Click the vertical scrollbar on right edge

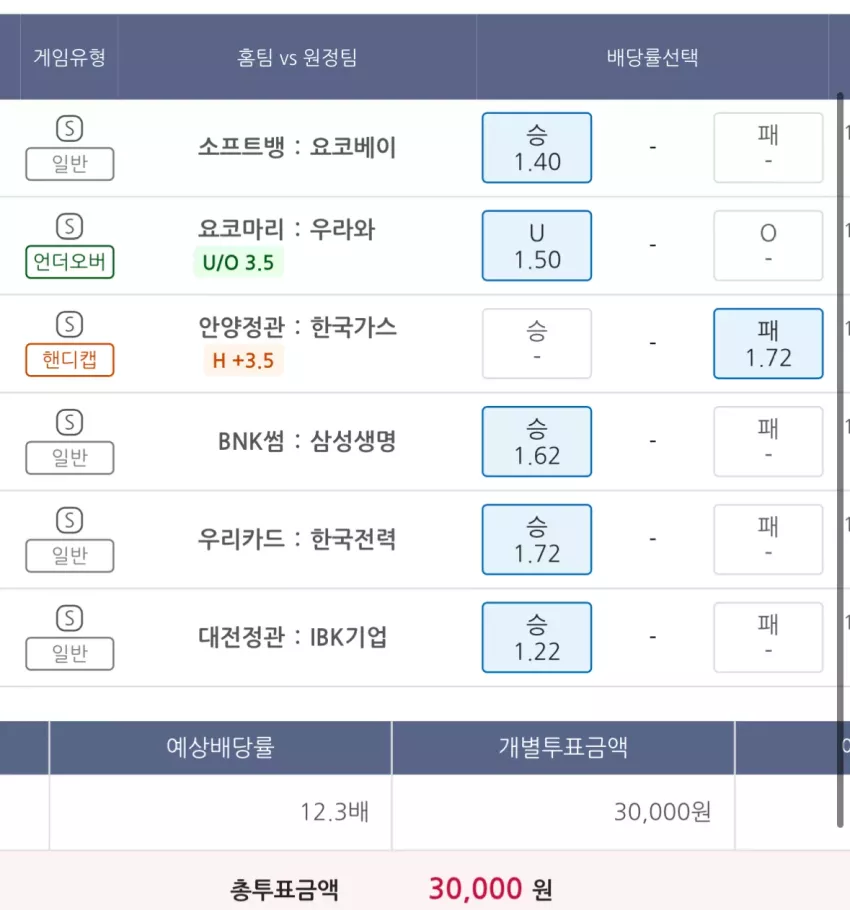click(840, 460)
